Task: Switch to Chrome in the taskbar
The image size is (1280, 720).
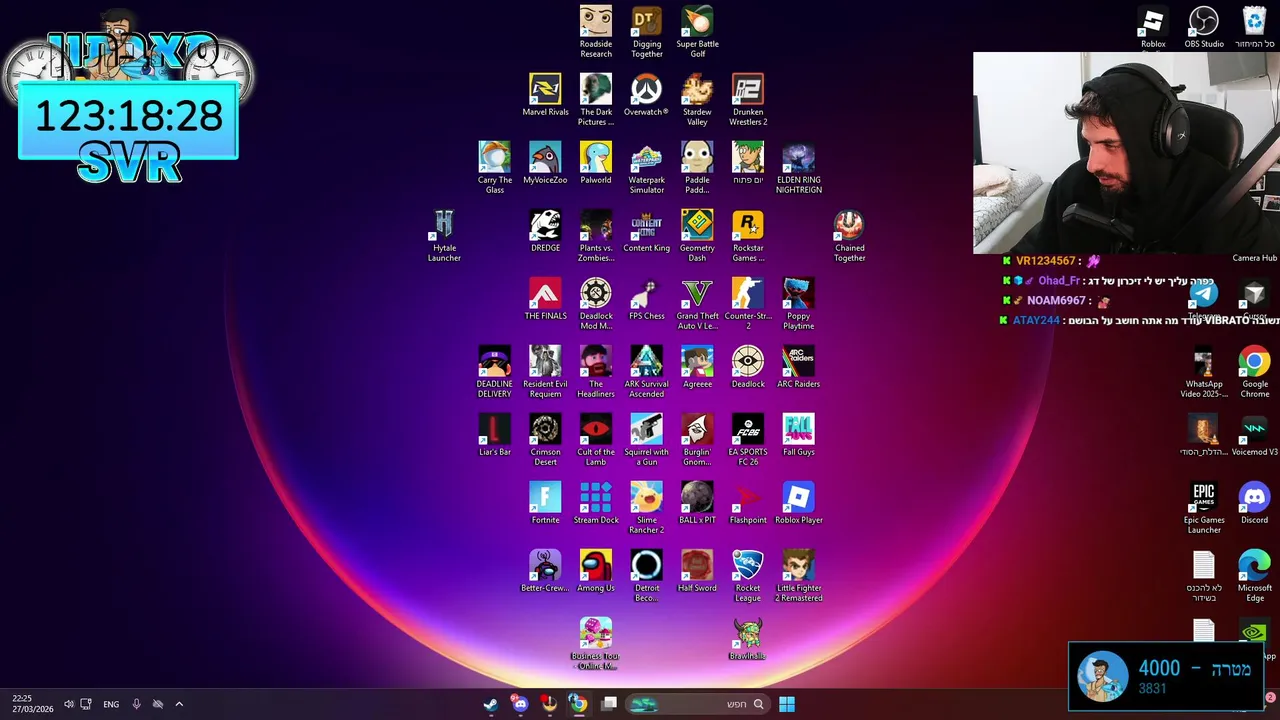Action: (578, 704)
